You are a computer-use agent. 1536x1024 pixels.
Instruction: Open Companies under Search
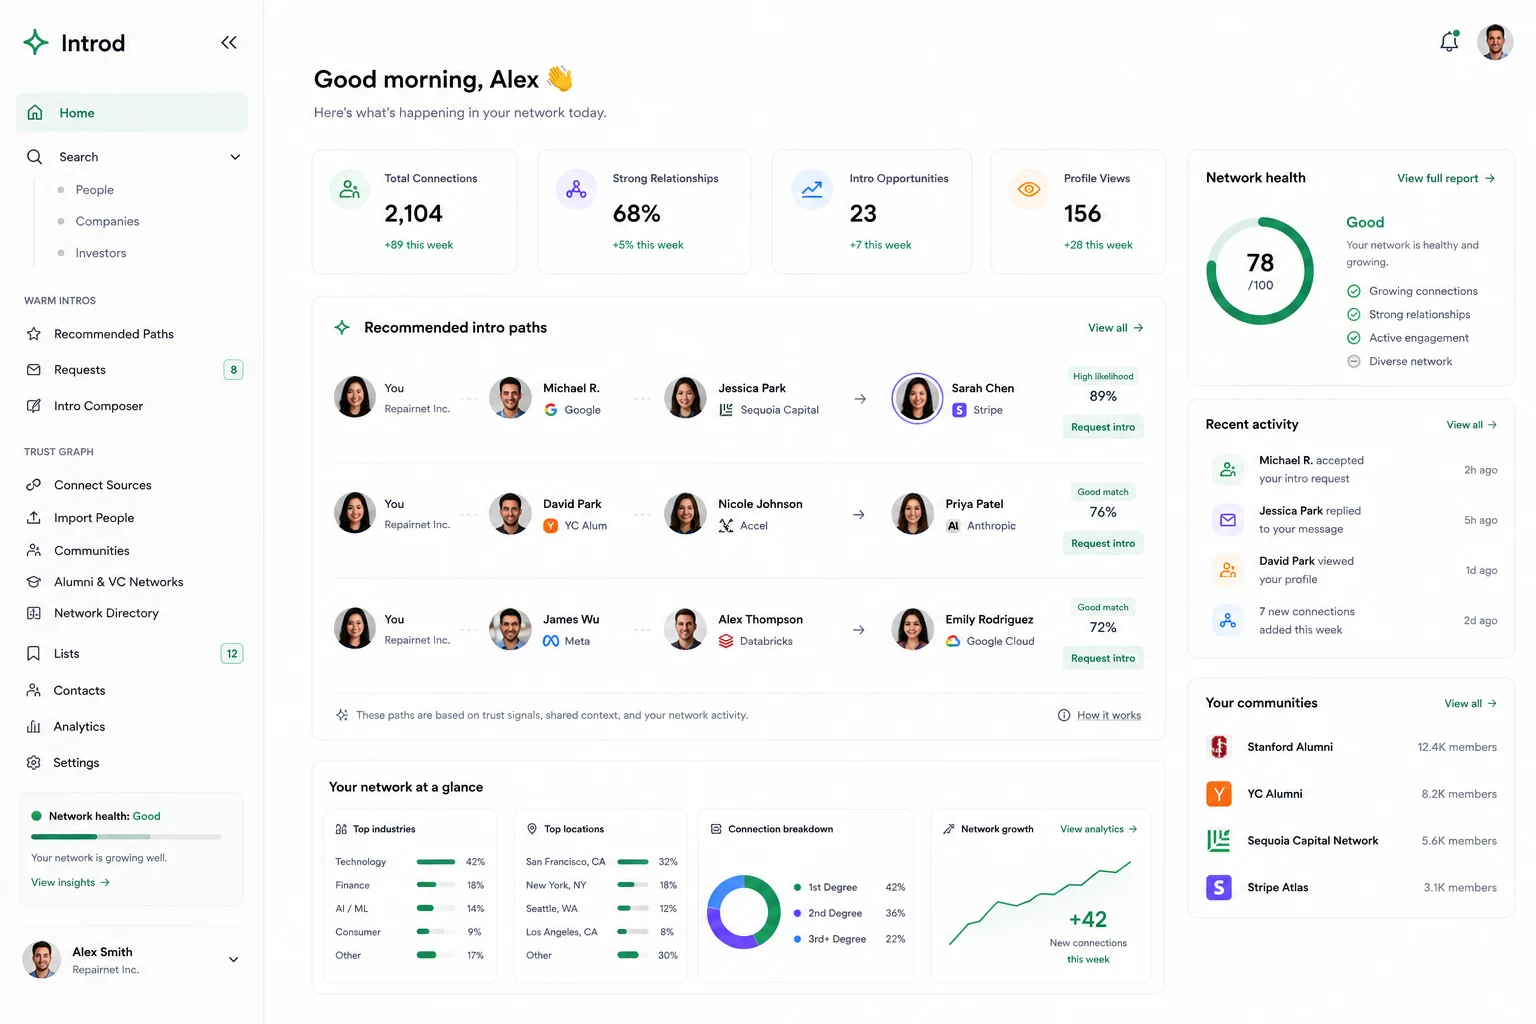(107, 221)
